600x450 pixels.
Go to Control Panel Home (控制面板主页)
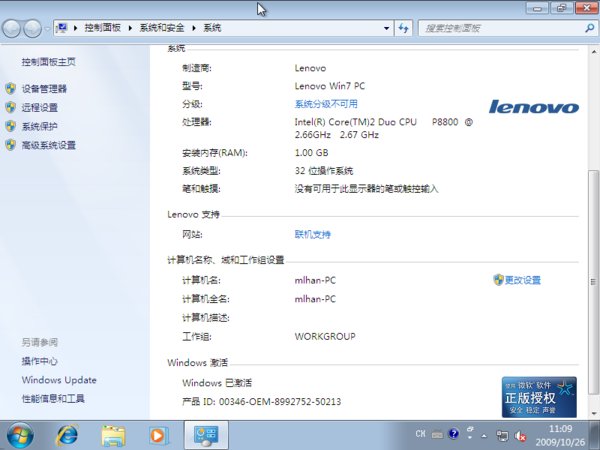[49, 62]
